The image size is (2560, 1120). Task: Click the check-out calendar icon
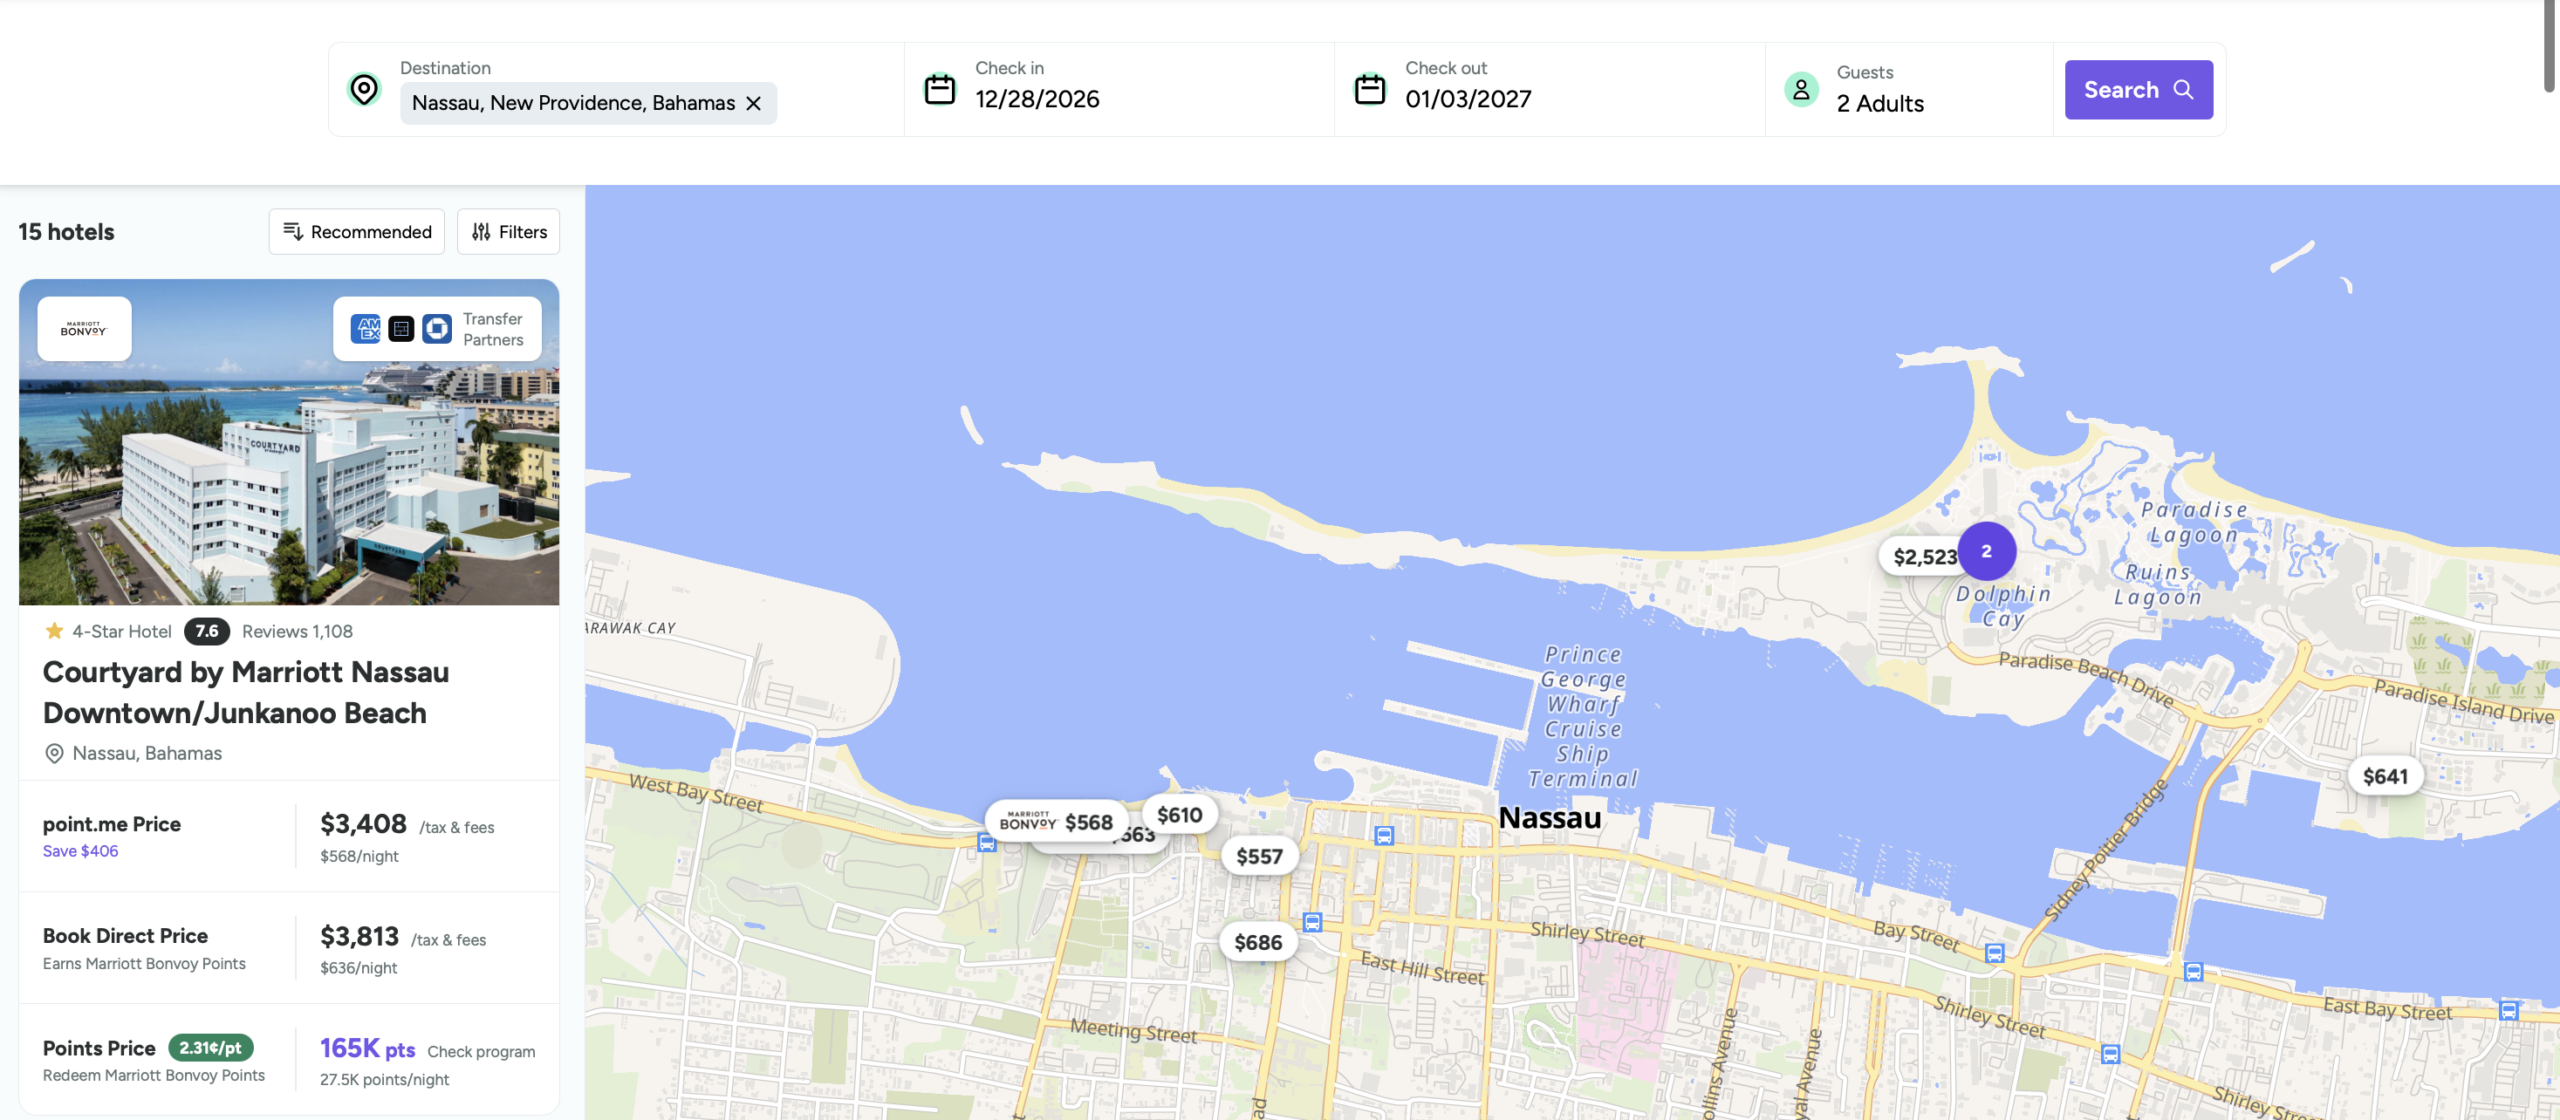pyautogui.click(x=1369, y=90)
